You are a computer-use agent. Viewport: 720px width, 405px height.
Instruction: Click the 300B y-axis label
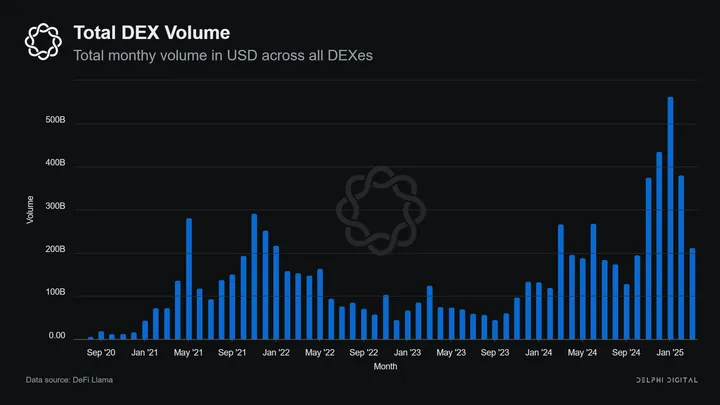[x=55, y=208]
